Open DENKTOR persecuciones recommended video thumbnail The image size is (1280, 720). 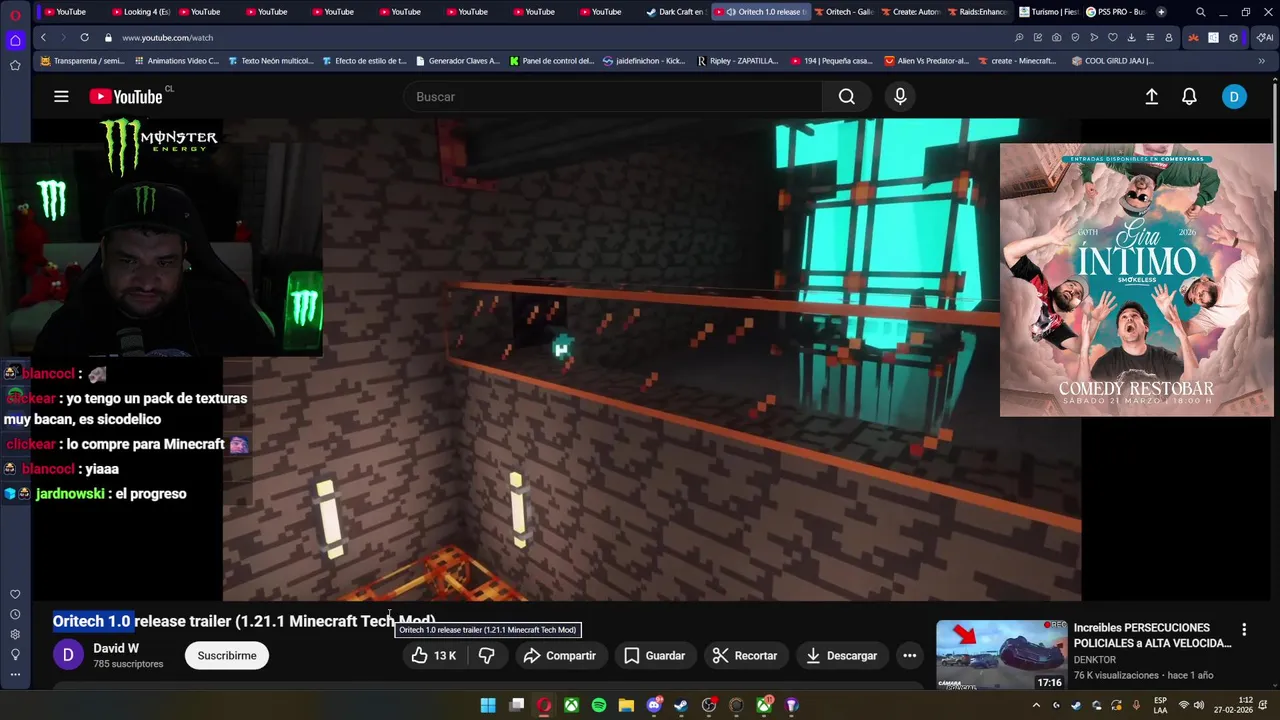pos(1001,655)
